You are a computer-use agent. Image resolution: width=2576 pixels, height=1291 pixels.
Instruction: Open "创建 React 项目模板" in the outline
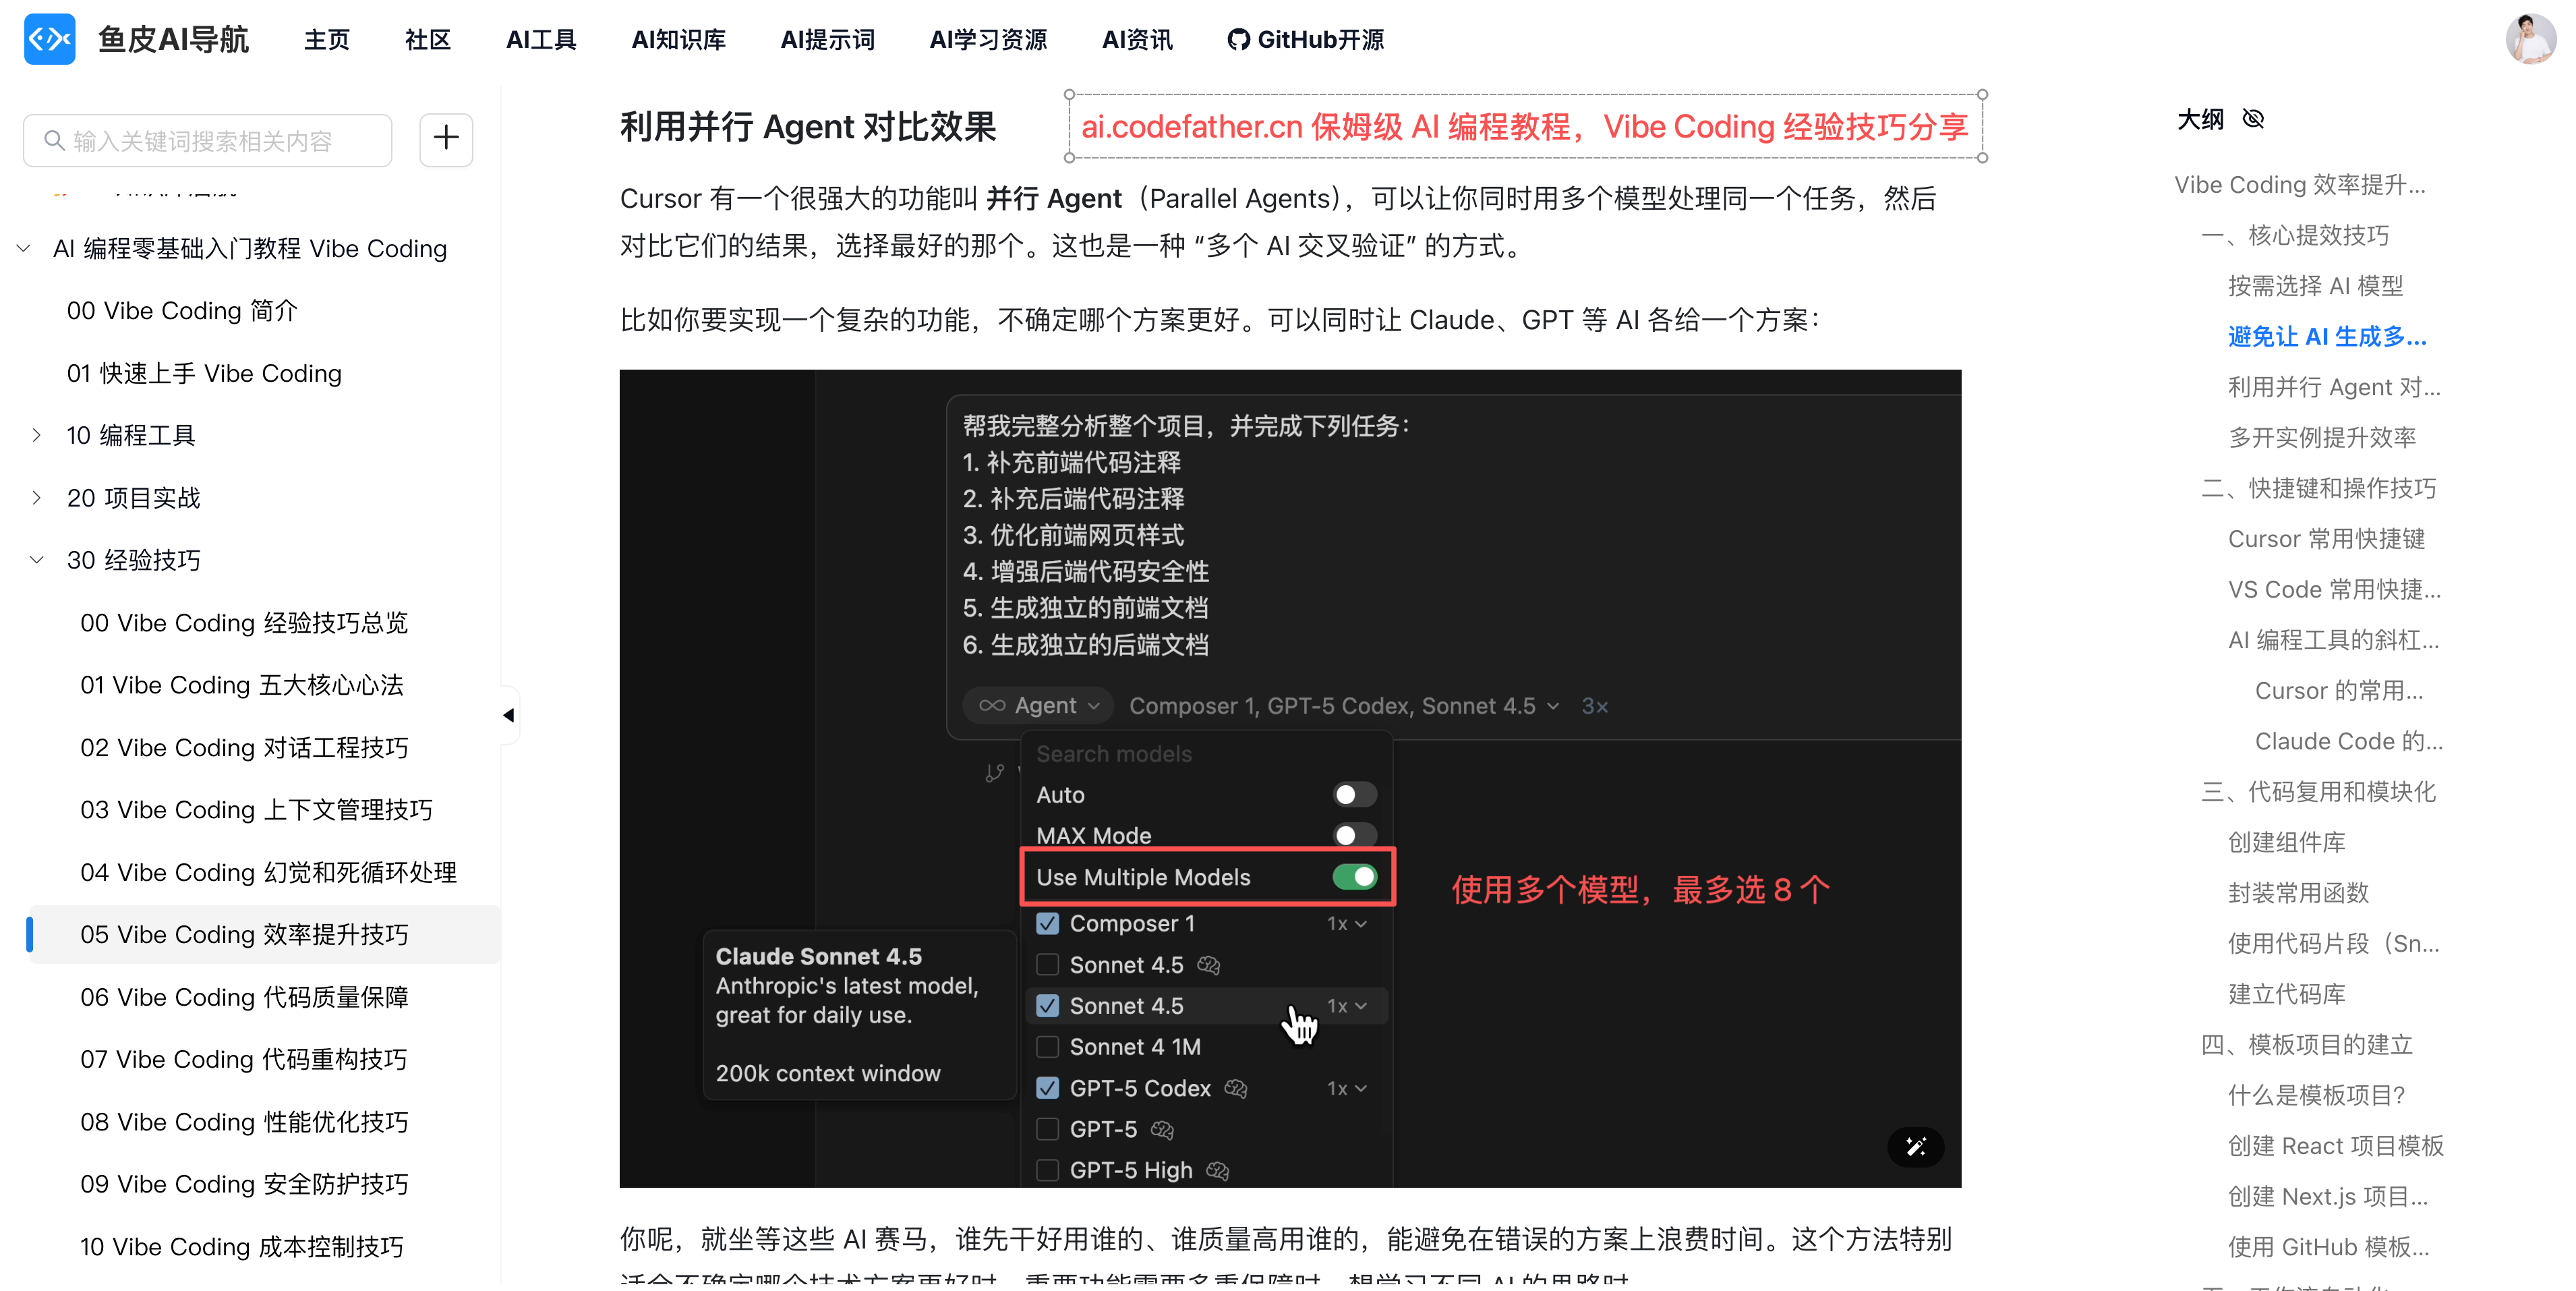(x=2335, y=1146)
